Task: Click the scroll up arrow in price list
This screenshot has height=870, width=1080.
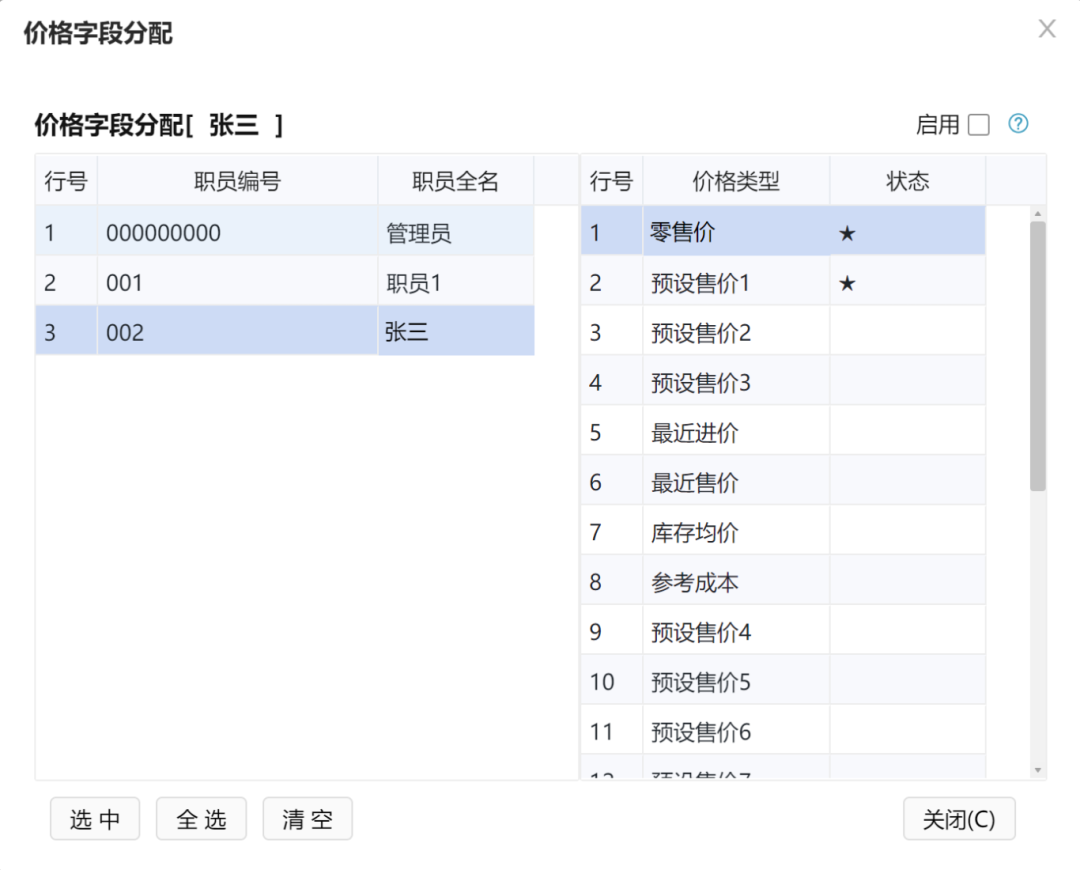Action: coord(1037,213)
